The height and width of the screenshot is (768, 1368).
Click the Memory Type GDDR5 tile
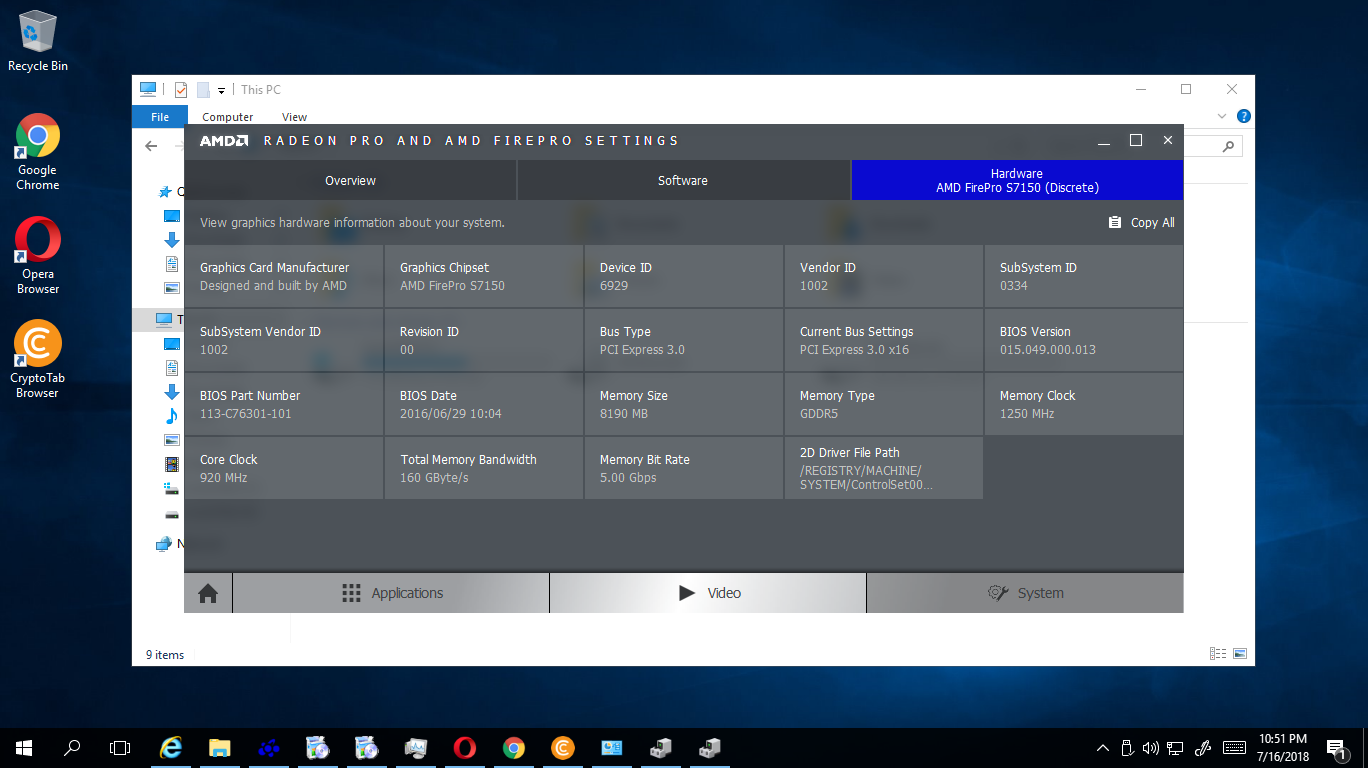point(884,404)
